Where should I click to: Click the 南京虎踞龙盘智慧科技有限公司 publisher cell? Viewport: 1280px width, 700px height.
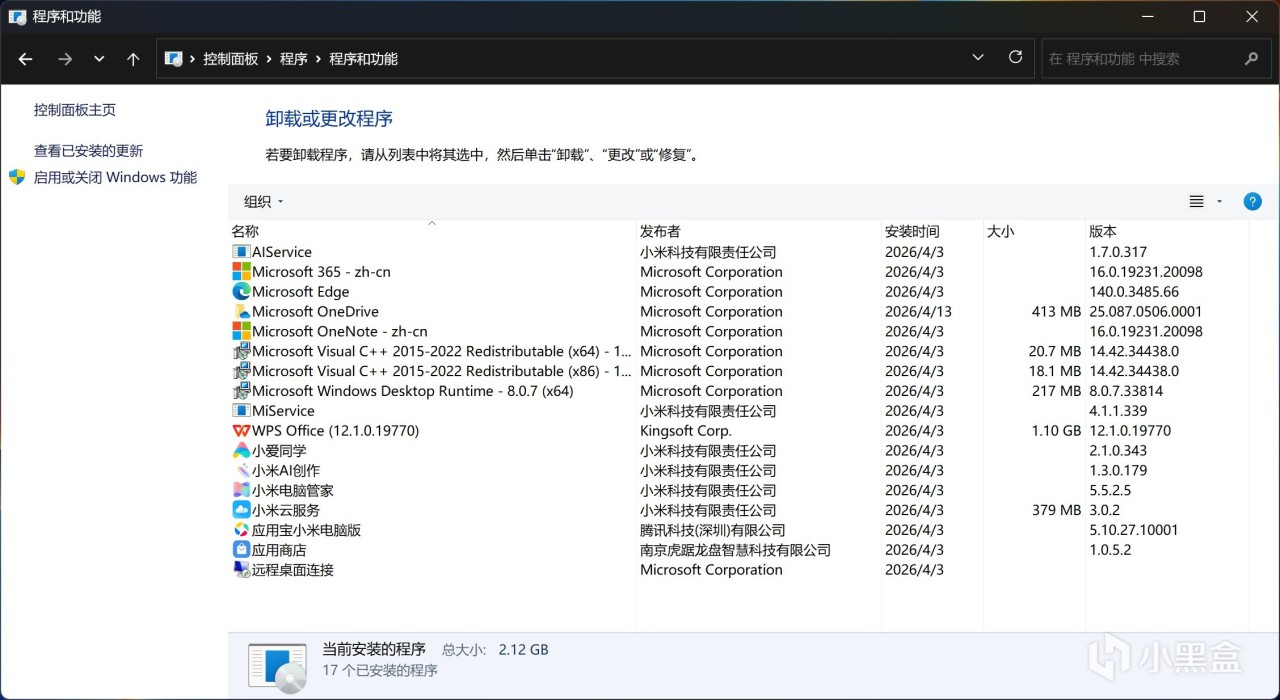[x=735, y=550]
